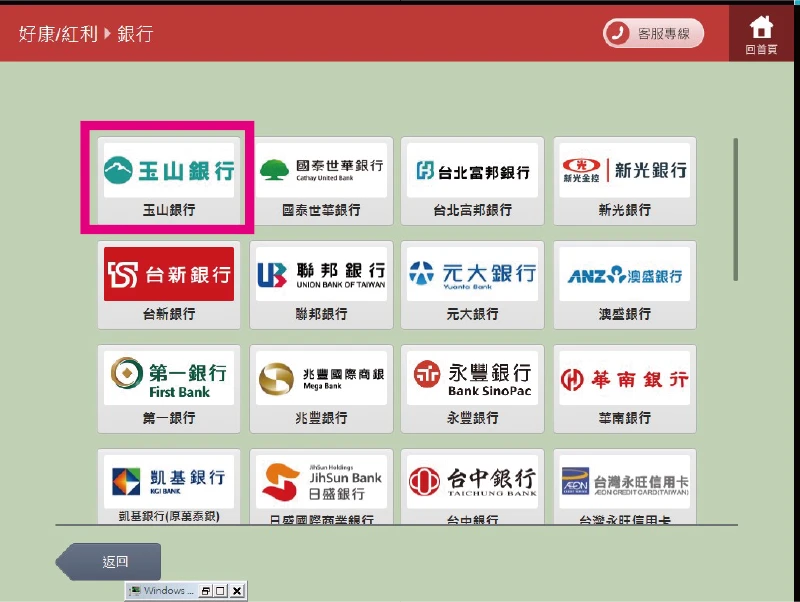Image resolution: width=800 pixels, height=602 pixels.
Task: Click the 國泰世華銀行 caption text
Action: [321, 210]
